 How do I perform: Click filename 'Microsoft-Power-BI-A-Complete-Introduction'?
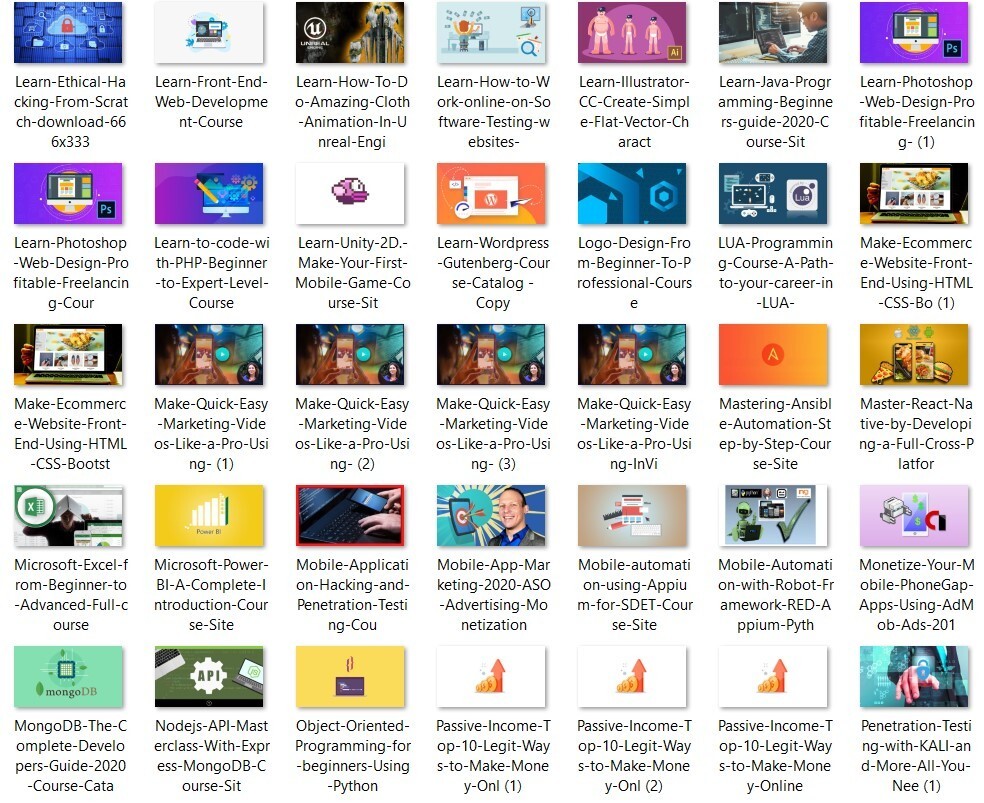click(211, 595)
